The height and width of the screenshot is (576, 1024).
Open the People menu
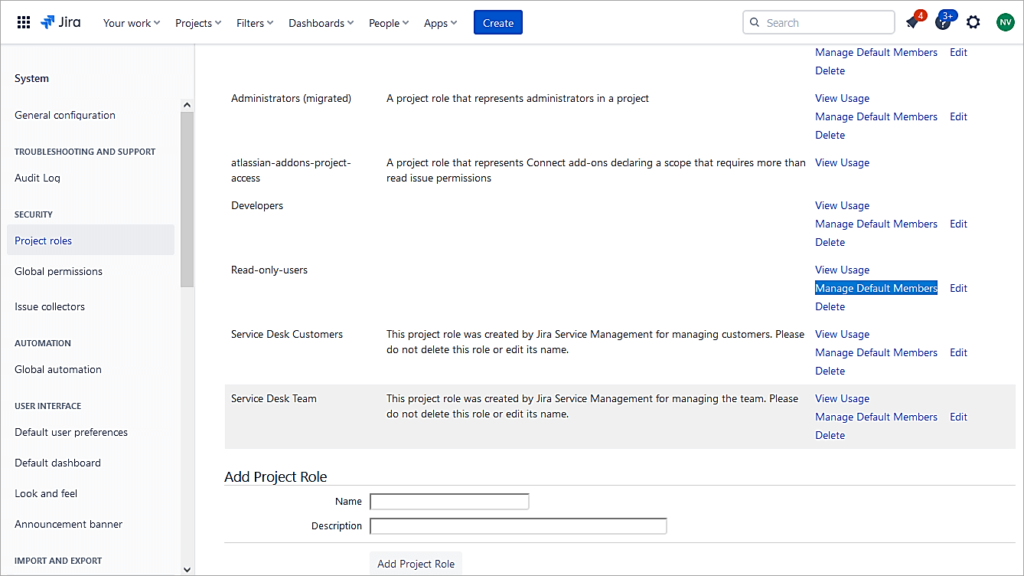pos(388,22)
